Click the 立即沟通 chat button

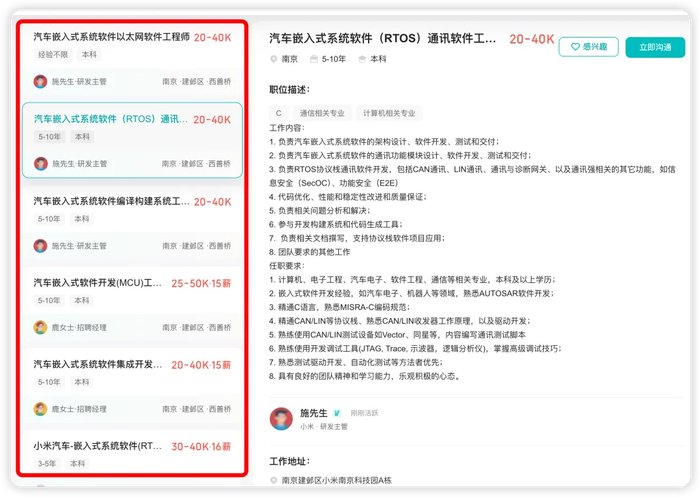(655, 47)
